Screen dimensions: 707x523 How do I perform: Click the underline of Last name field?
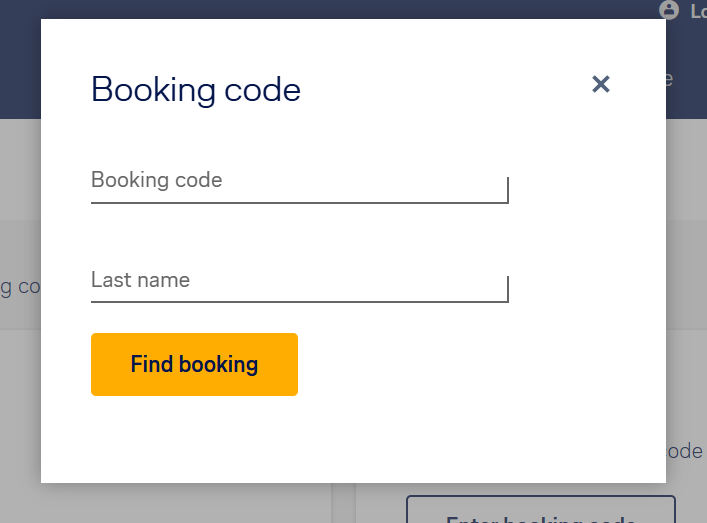(299, 302)
